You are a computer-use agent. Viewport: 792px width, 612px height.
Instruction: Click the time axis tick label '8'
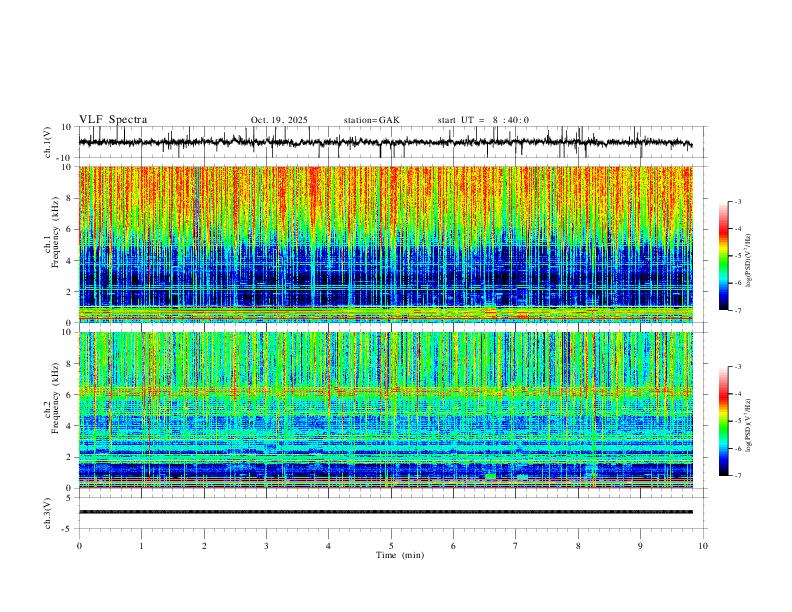578,546
